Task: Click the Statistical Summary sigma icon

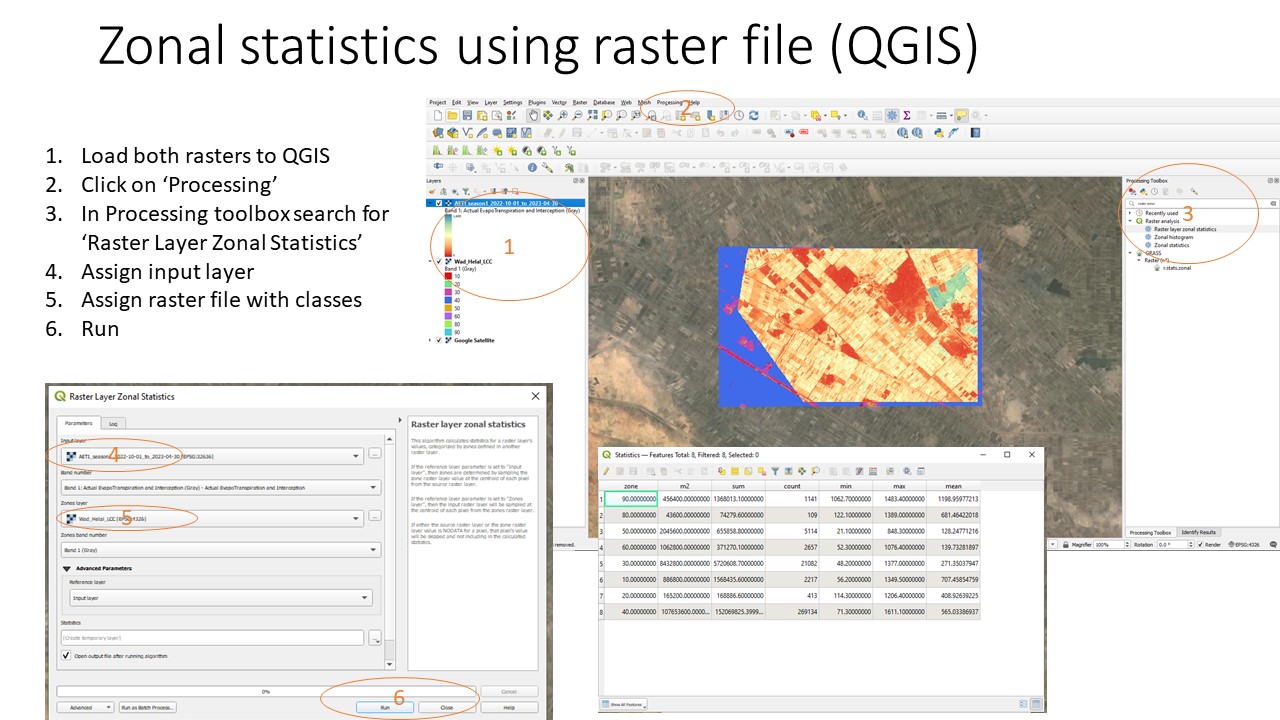Action: point(906,116)
